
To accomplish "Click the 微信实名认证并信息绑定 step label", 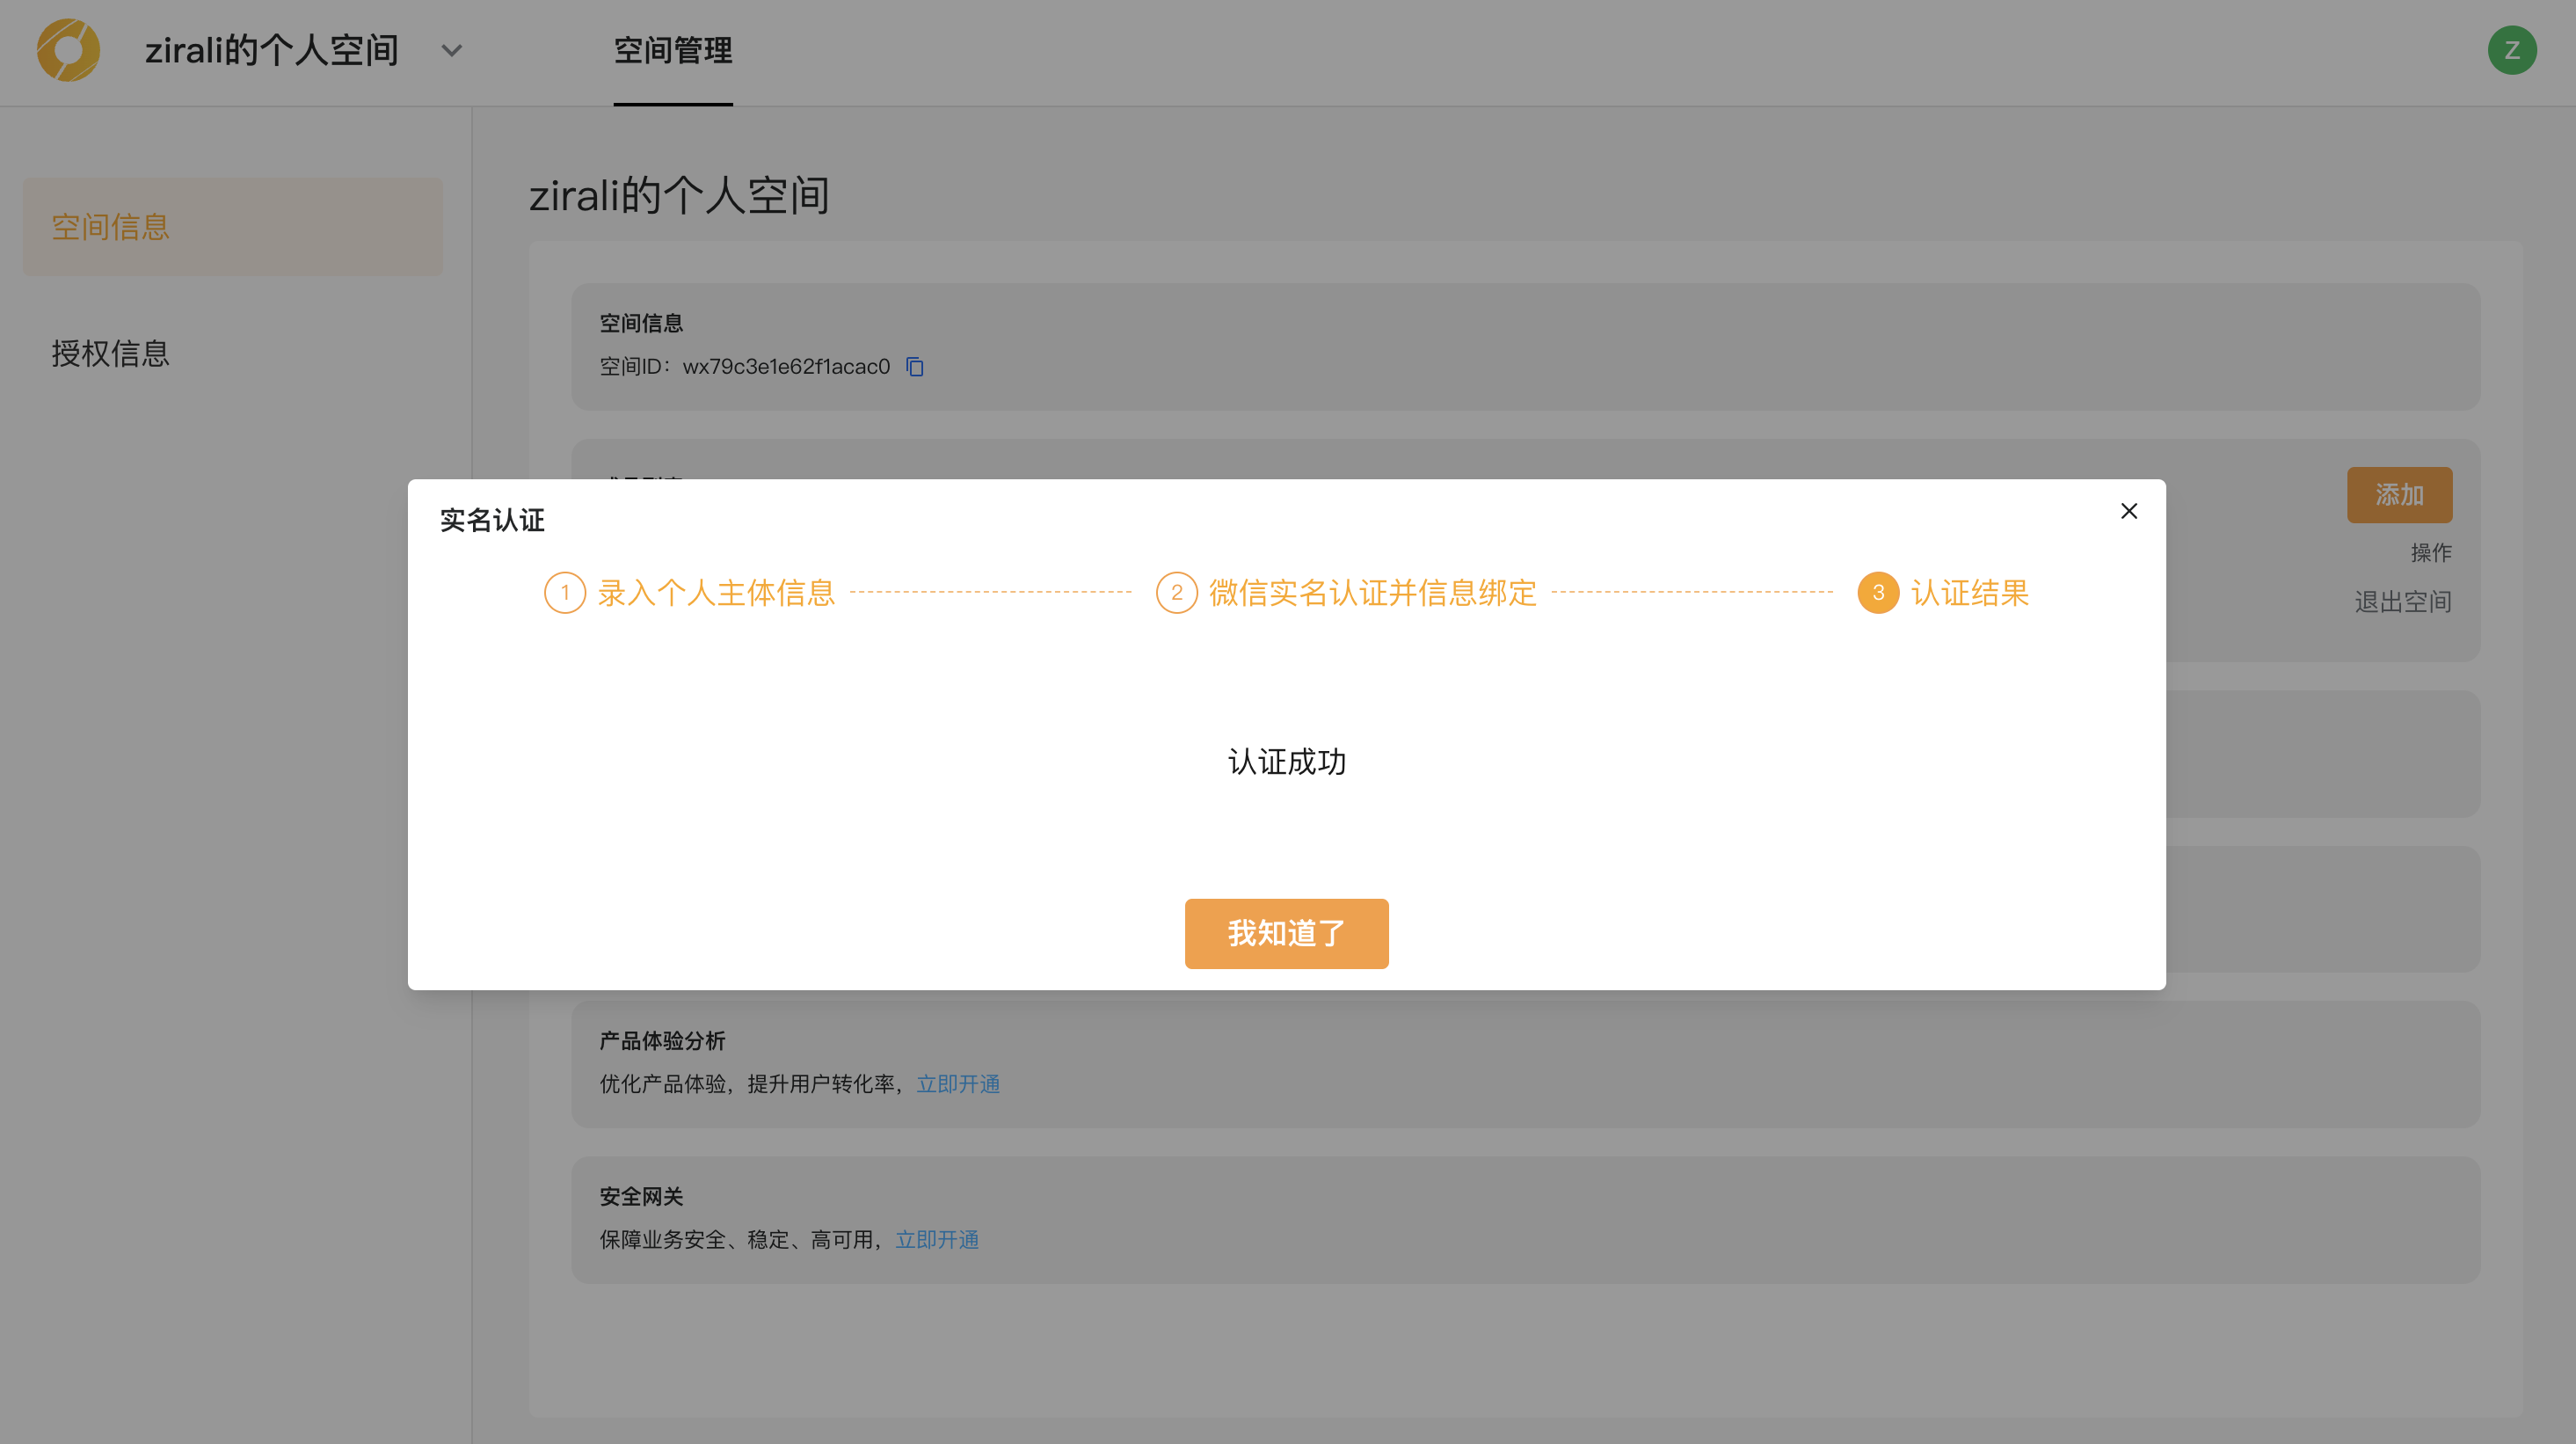I will 1372,593.
